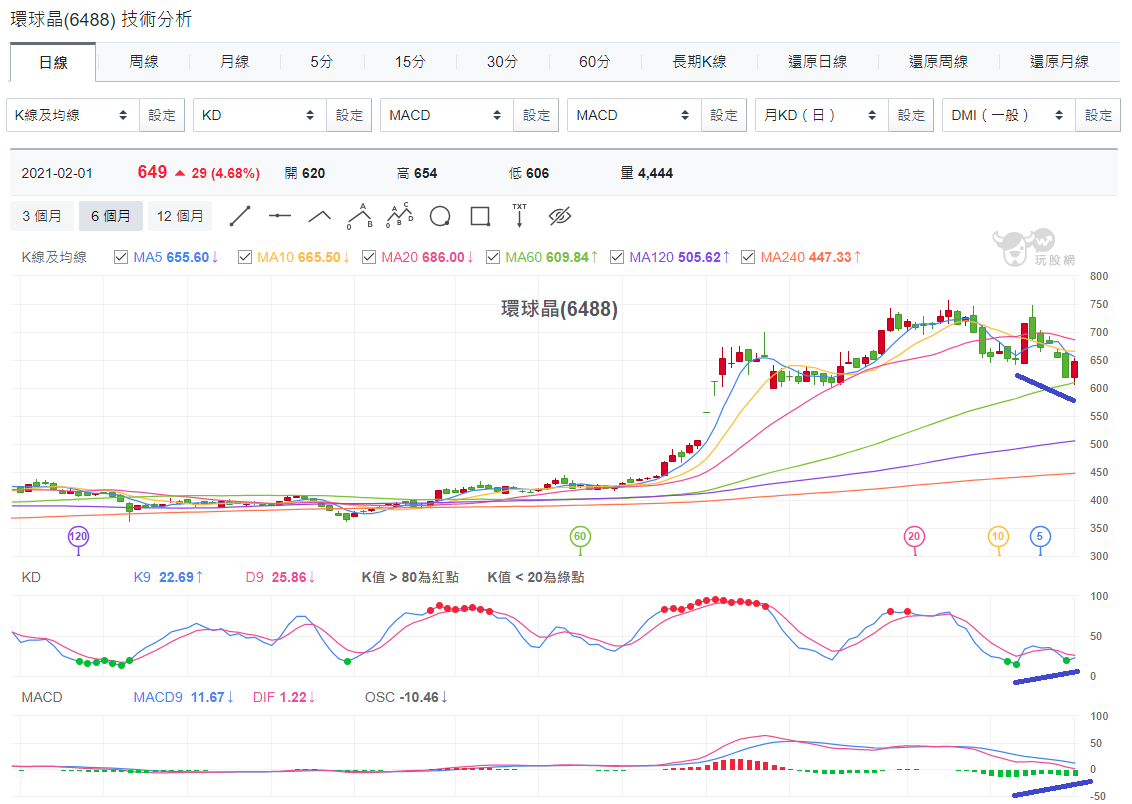Click the 120 moving average marker
The image size is (1132, 804).
[x=78, y=536]
